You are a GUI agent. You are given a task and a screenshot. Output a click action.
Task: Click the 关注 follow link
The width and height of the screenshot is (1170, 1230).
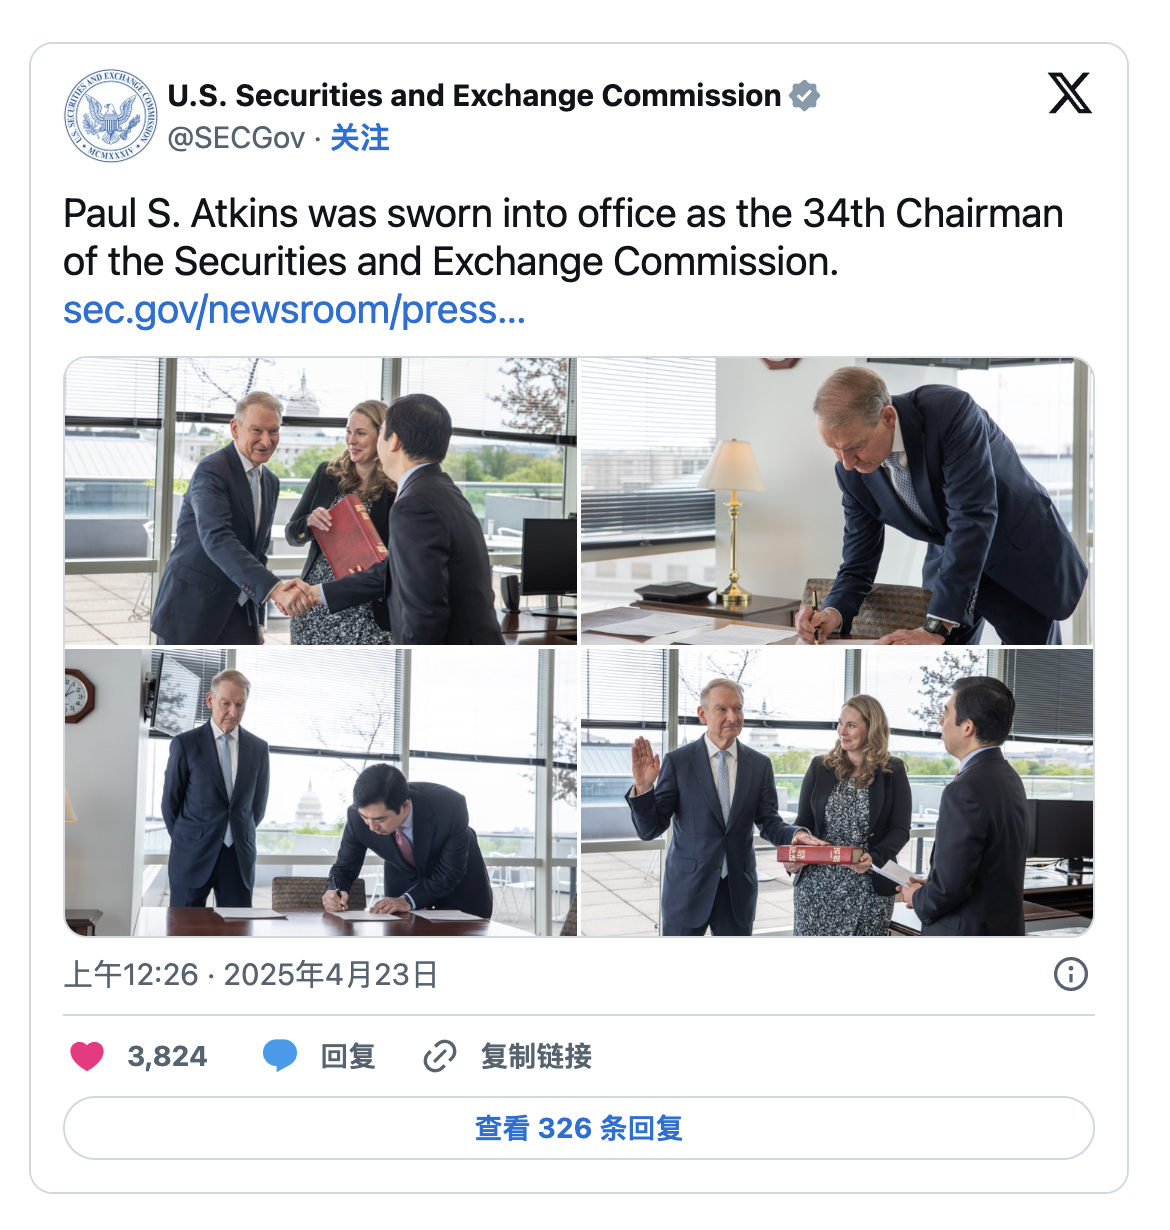(x=360, y=138)
